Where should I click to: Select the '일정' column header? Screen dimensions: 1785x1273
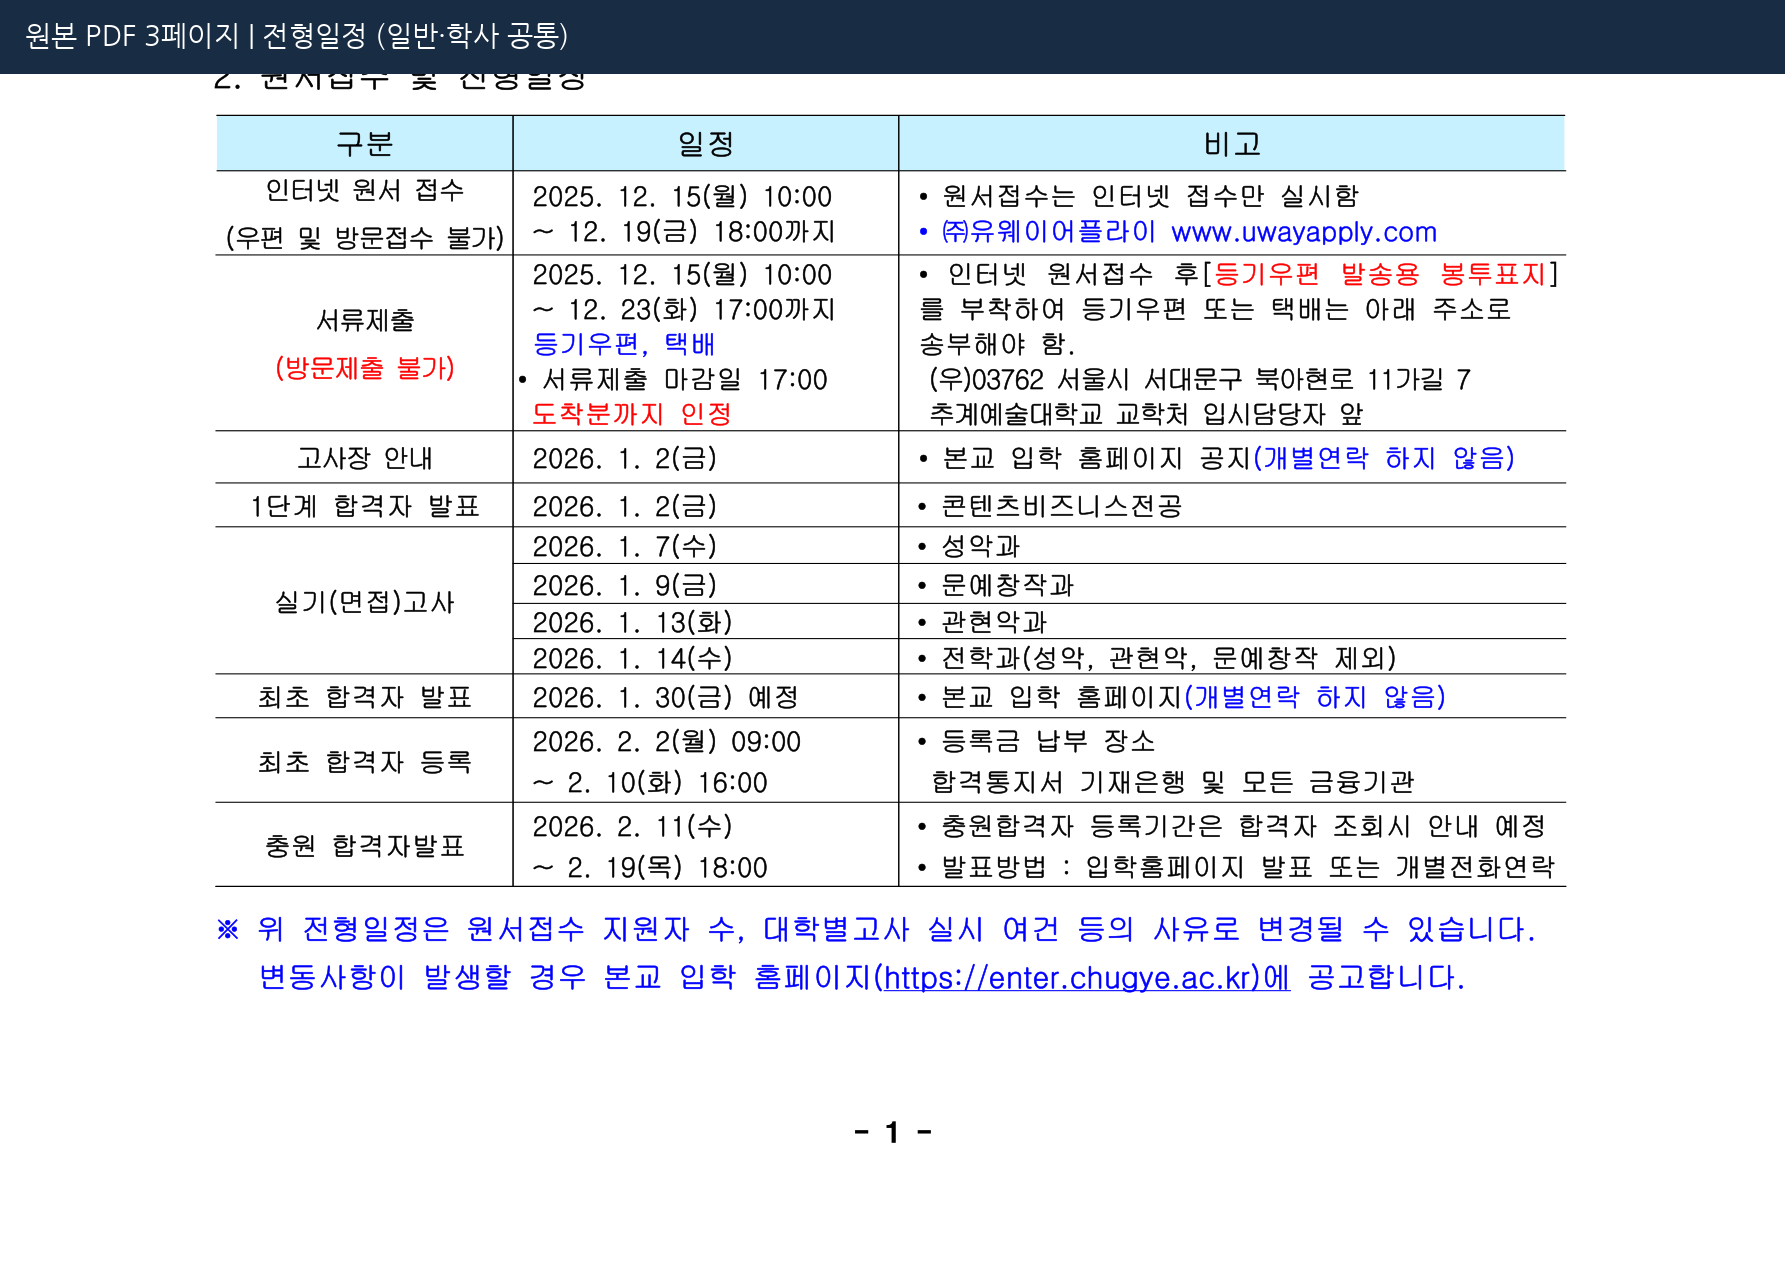coord(706,143)
